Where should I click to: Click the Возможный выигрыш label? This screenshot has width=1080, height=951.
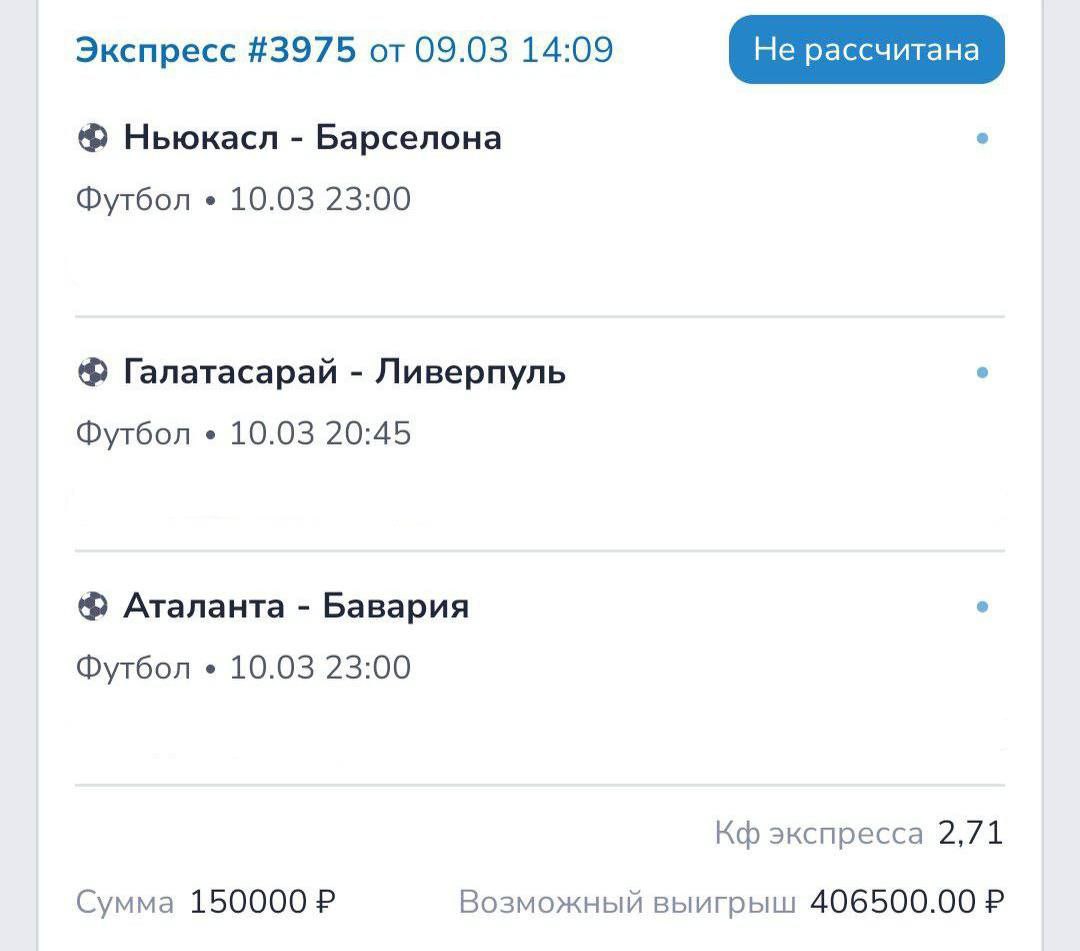coord(627,902)
